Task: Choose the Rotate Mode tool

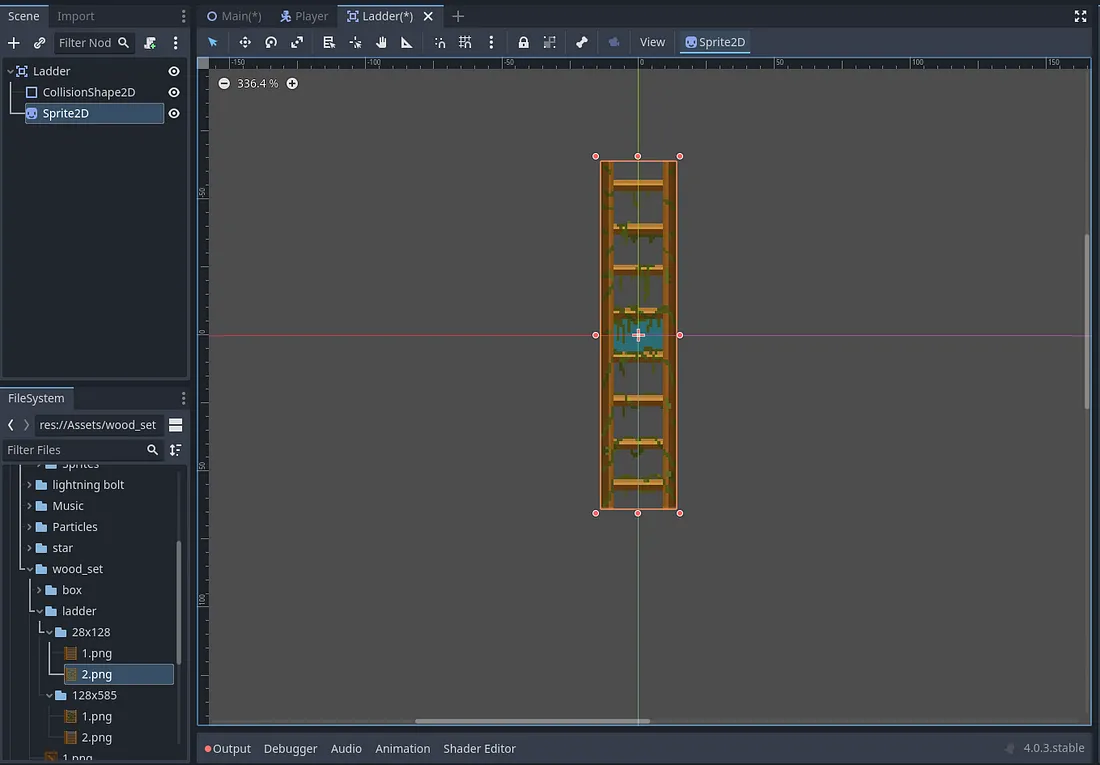Action: [x=271, y=42]
